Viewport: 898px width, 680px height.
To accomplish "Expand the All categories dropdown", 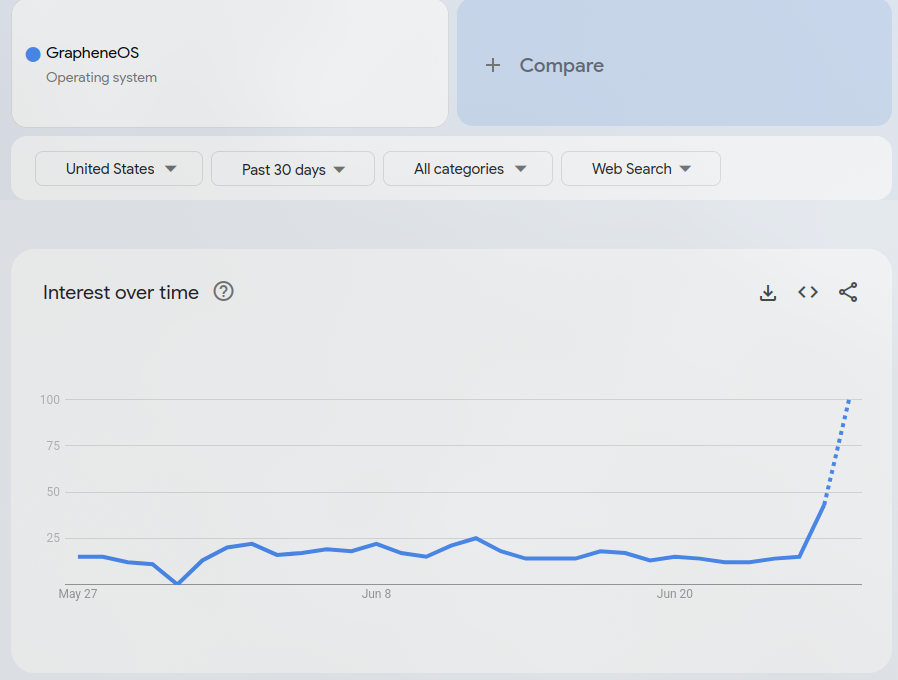I will tap(468, 168).
